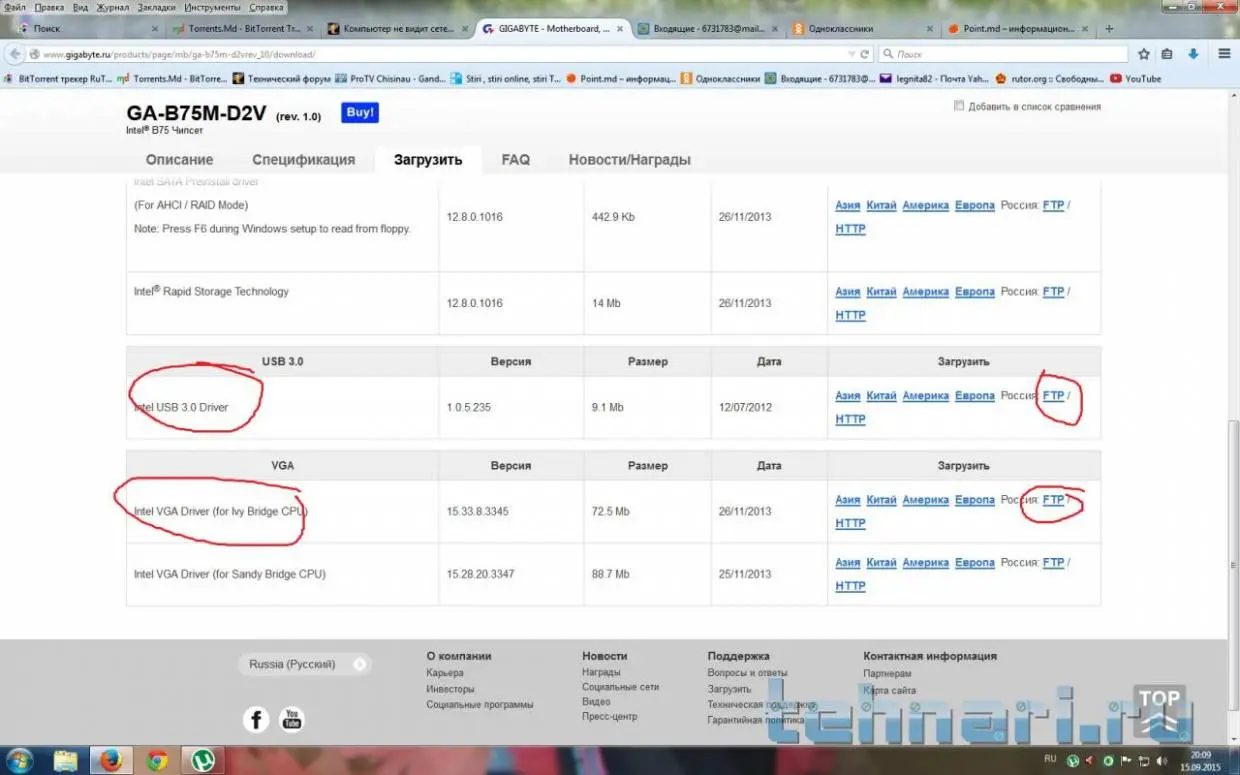The height and width of the screenshot is (775, 1240).
Task: Open the Инструменты menu
Action: pos(212,7)
